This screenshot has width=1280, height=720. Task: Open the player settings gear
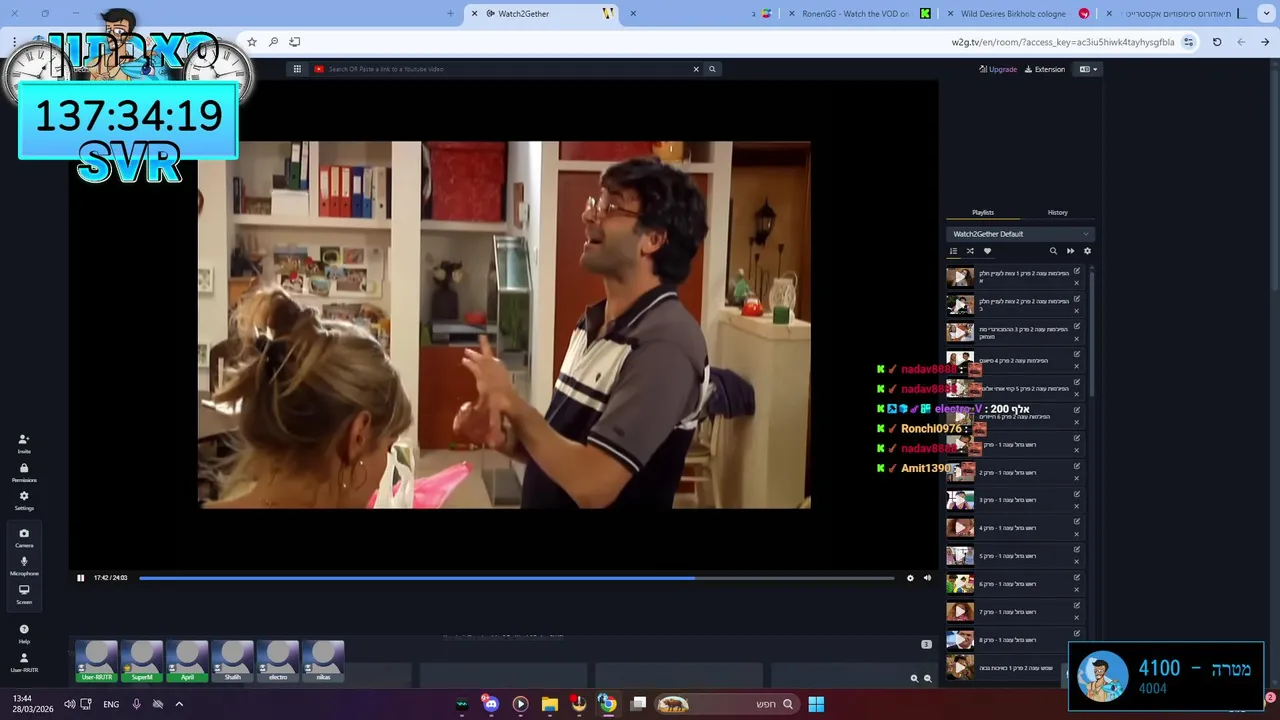click(x=910, y=578)
